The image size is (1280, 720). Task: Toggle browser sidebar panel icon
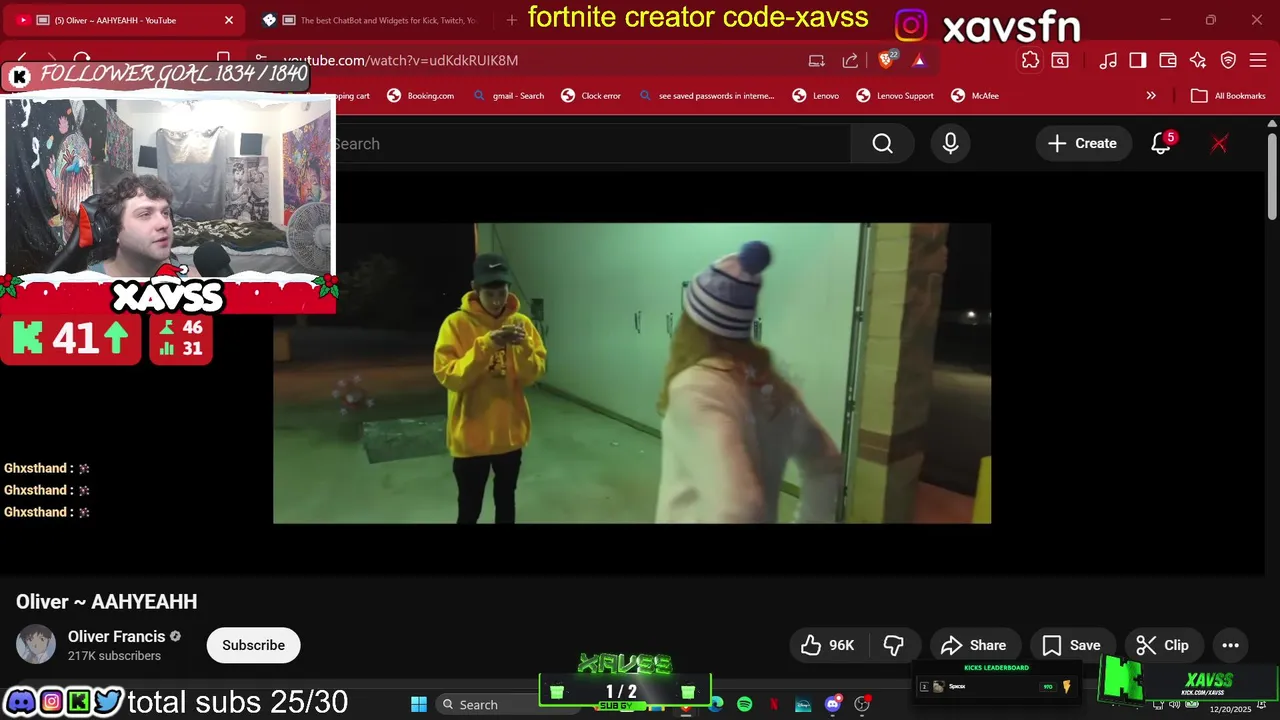(x=1138, y=60)
